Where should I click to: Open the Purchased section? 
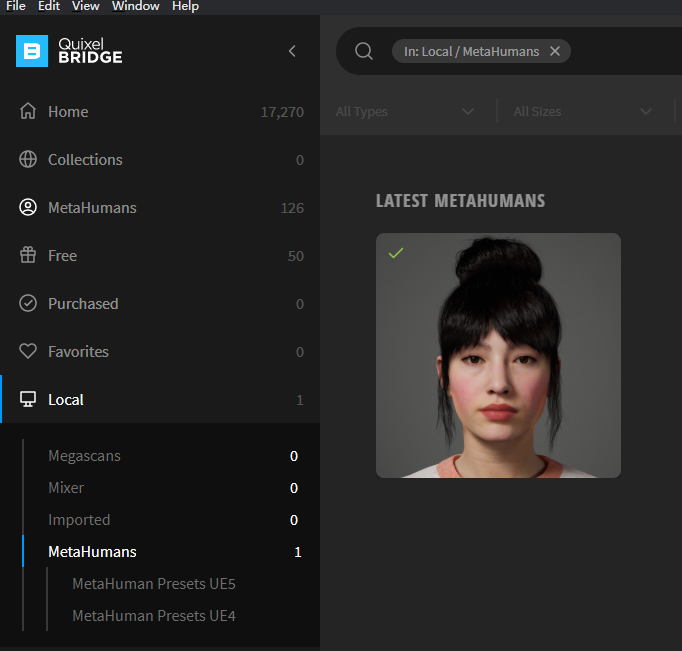(160, 304)
